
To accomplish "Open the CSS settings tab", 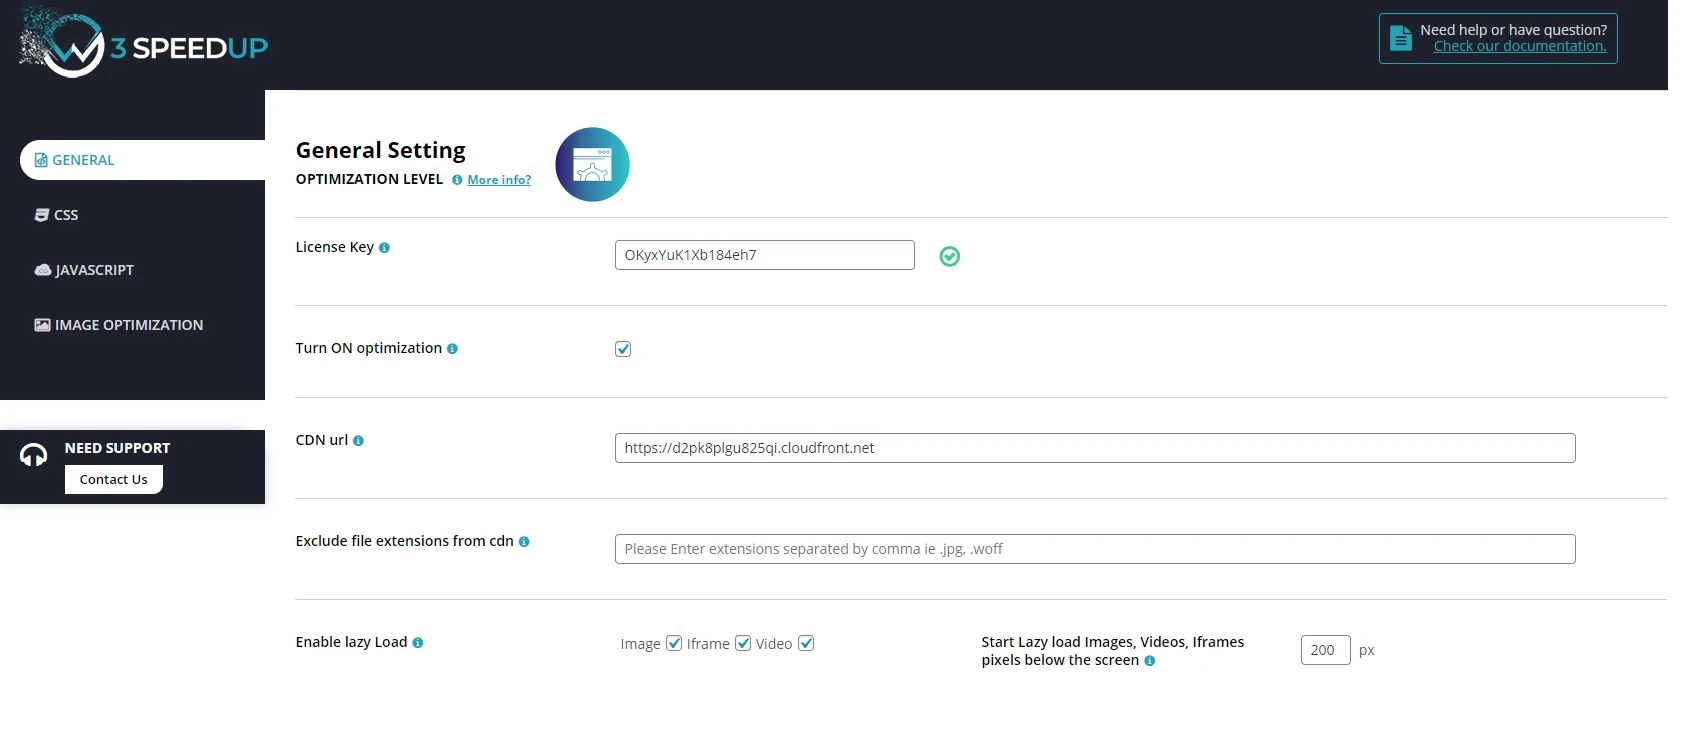I will [x=66, y=215].
